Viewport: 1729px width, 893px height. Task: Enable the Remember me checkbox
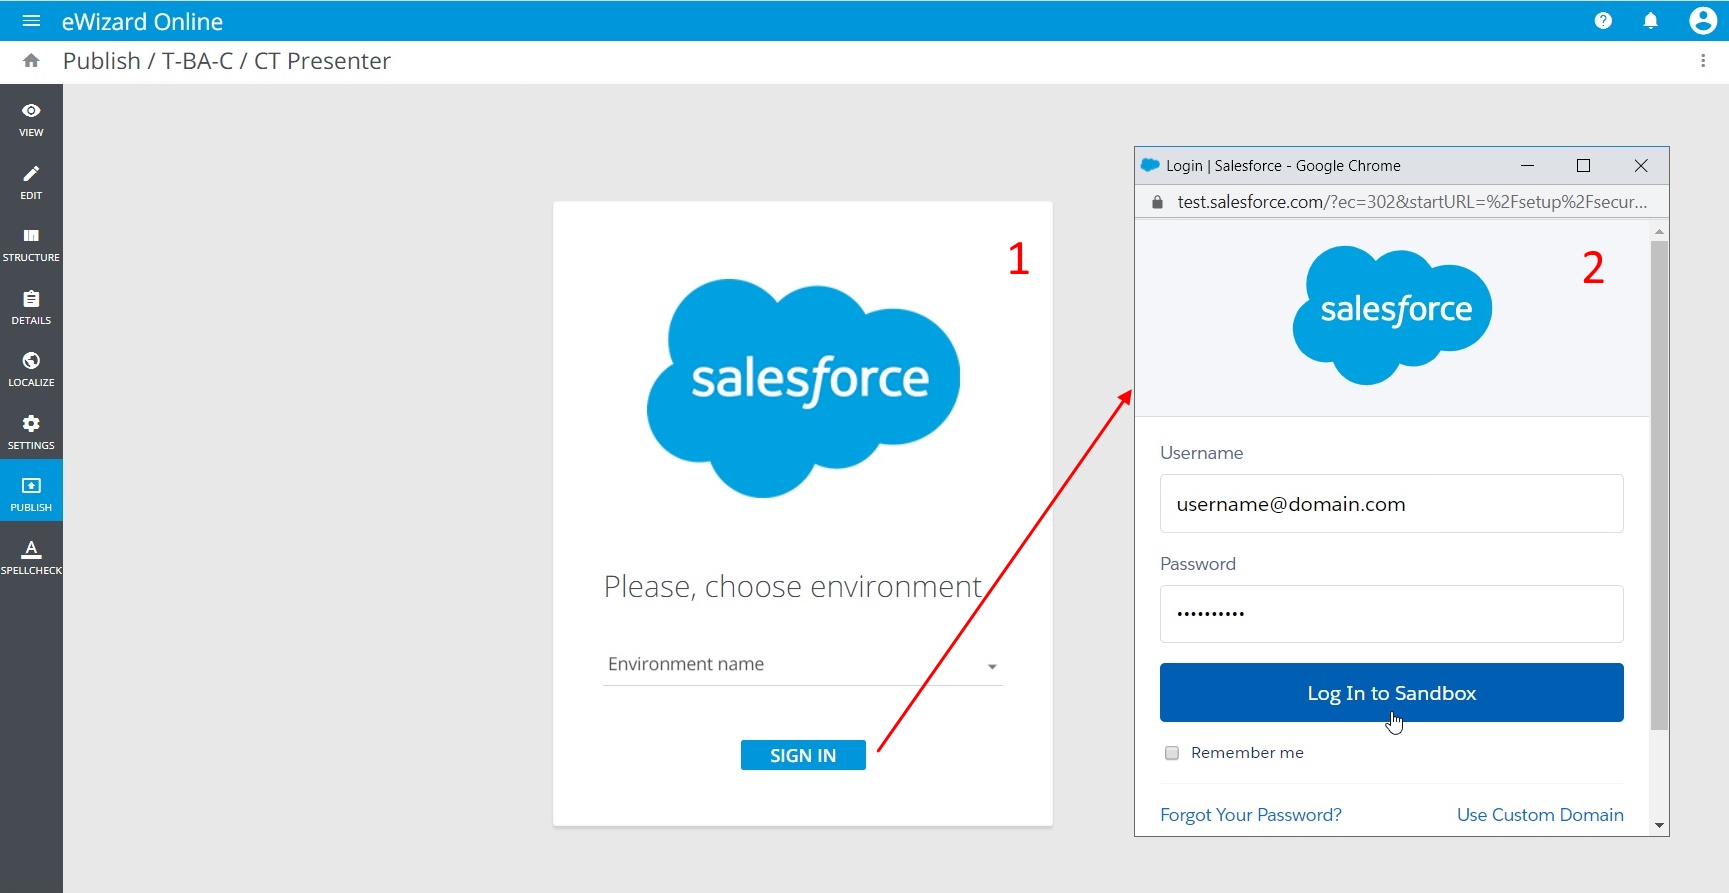click(1172, 753)
